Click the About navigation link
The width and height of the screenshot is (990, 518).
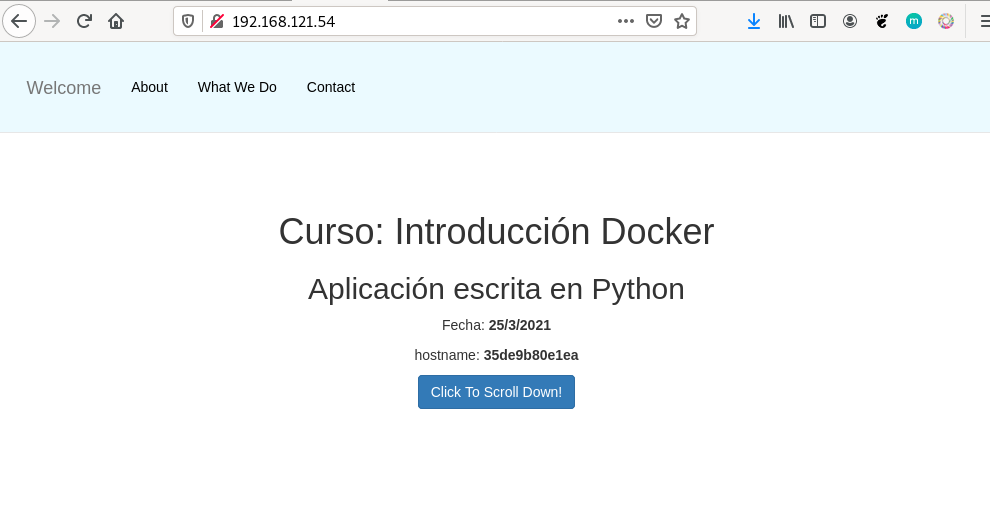(x=149, y=87)
